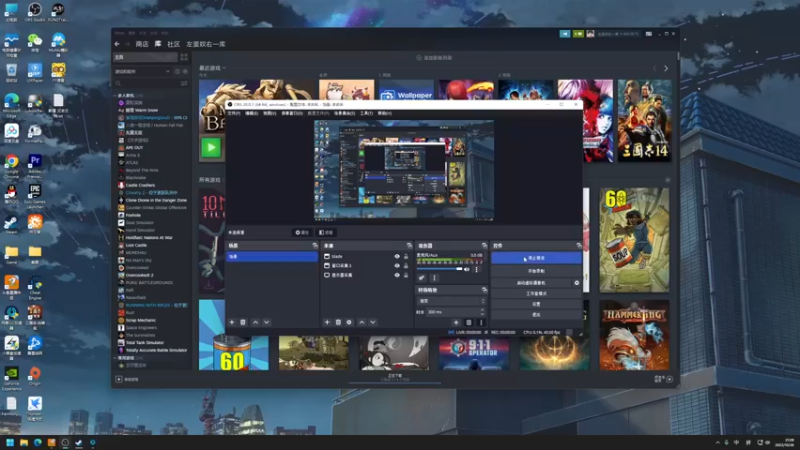Lock the window capture source
Viewport: 800px width, 450px height.
click(406, 266)
